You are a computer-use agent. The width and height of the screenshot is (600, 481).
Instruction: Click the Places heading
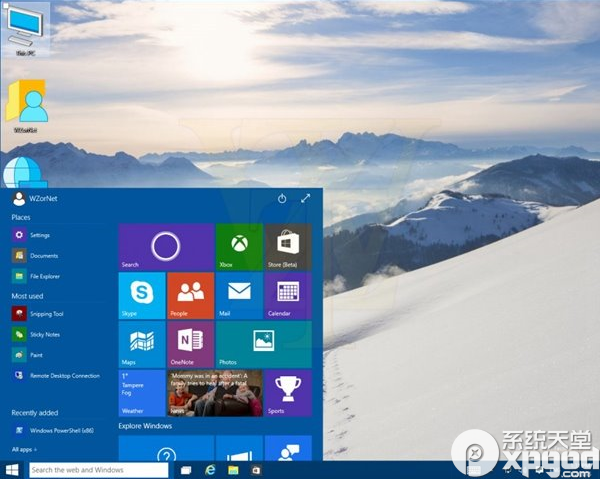(21, 217)
